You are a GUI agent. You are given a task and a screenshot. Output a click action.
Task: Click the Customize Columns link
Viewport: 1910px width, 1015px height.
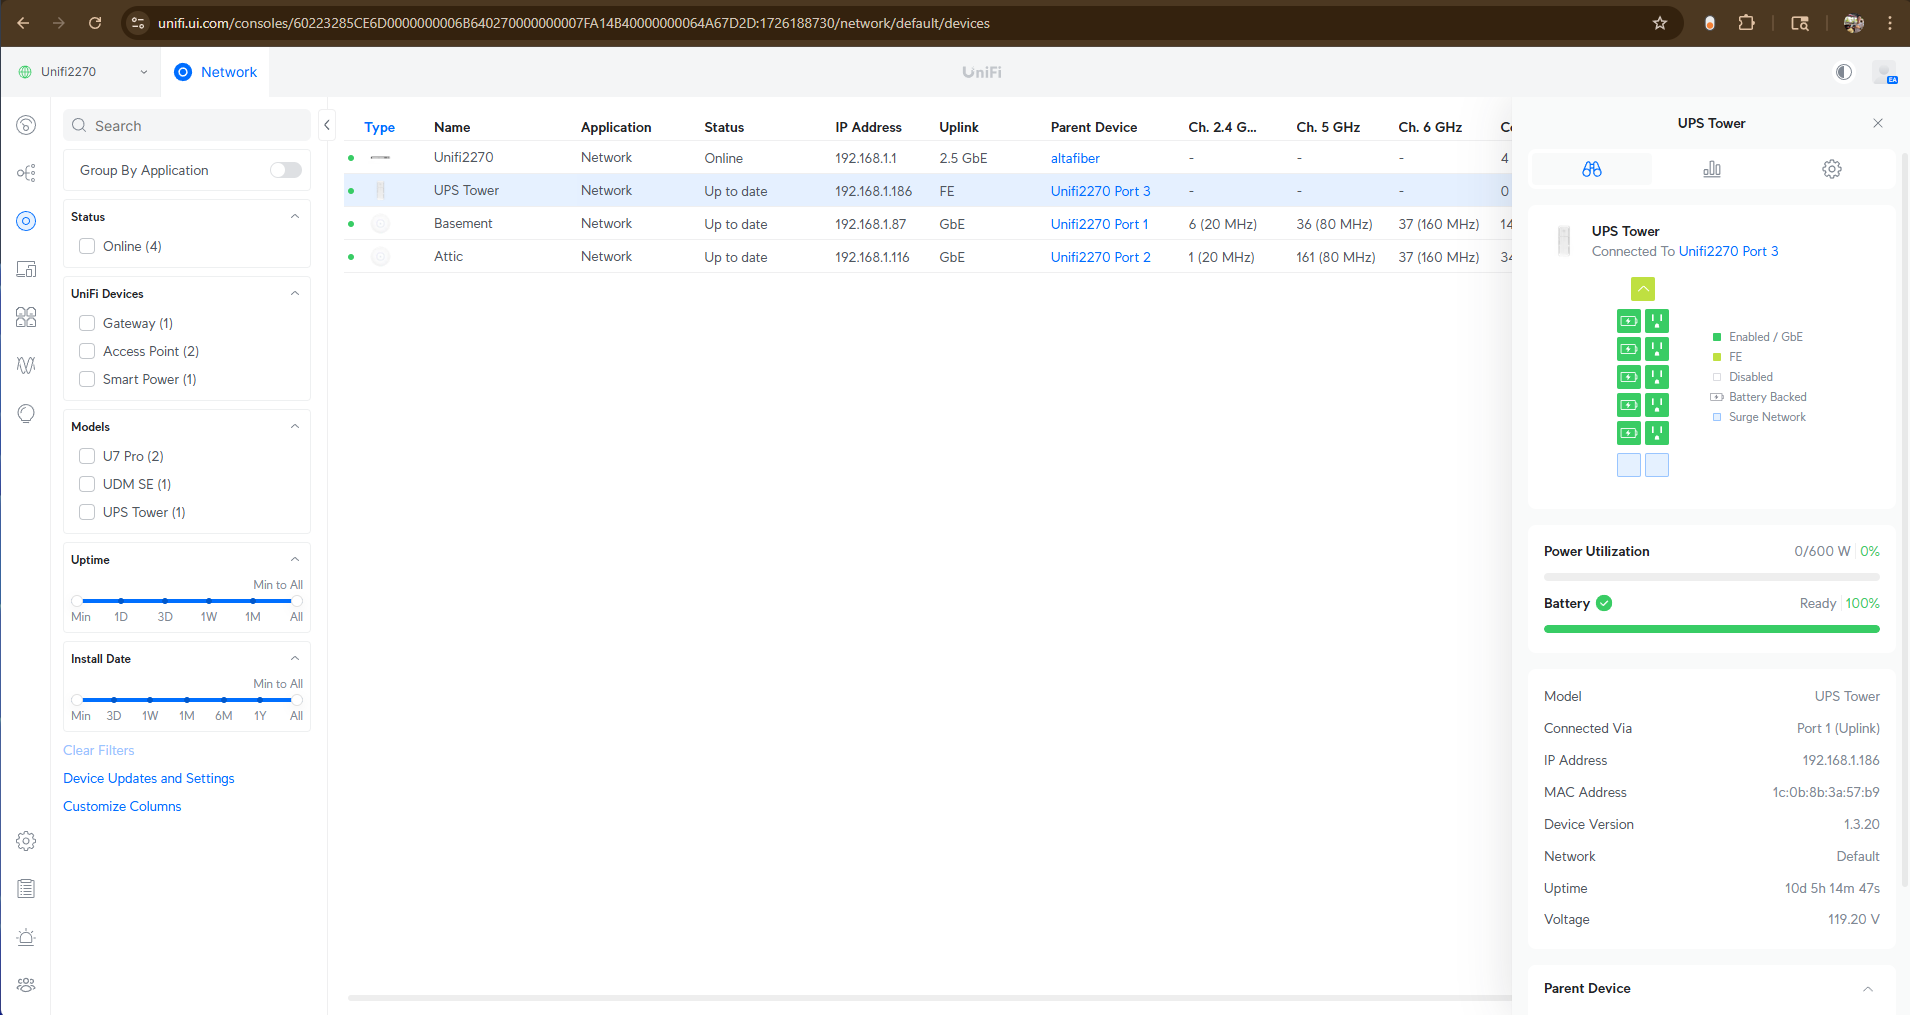tap(122, 806)
